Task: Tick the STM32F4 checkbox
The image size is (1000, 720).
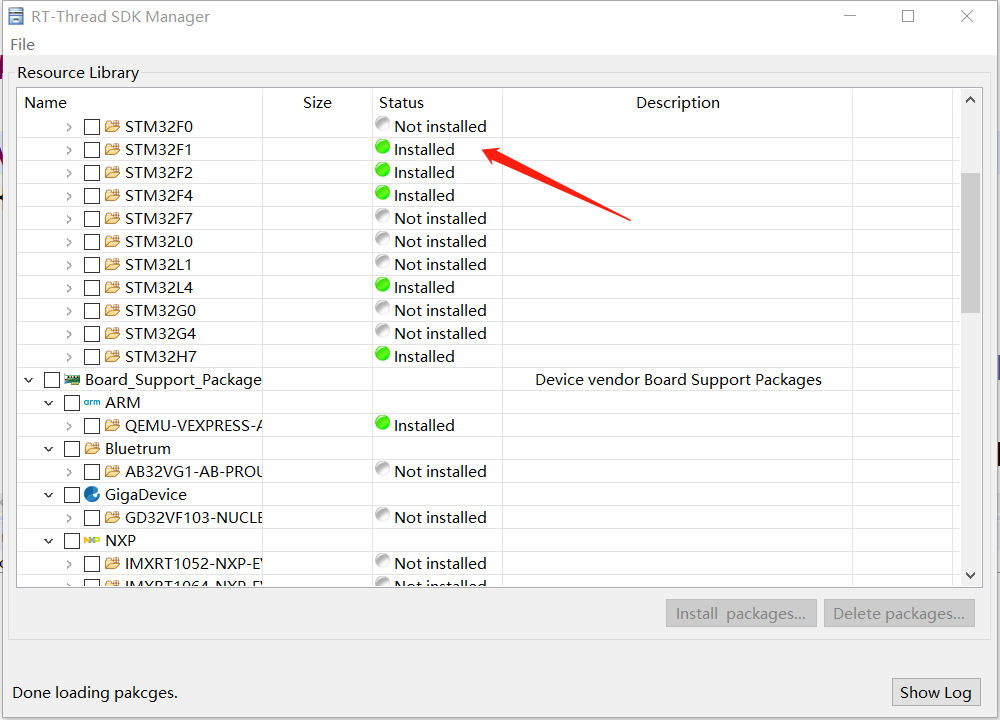Action: 92,196
